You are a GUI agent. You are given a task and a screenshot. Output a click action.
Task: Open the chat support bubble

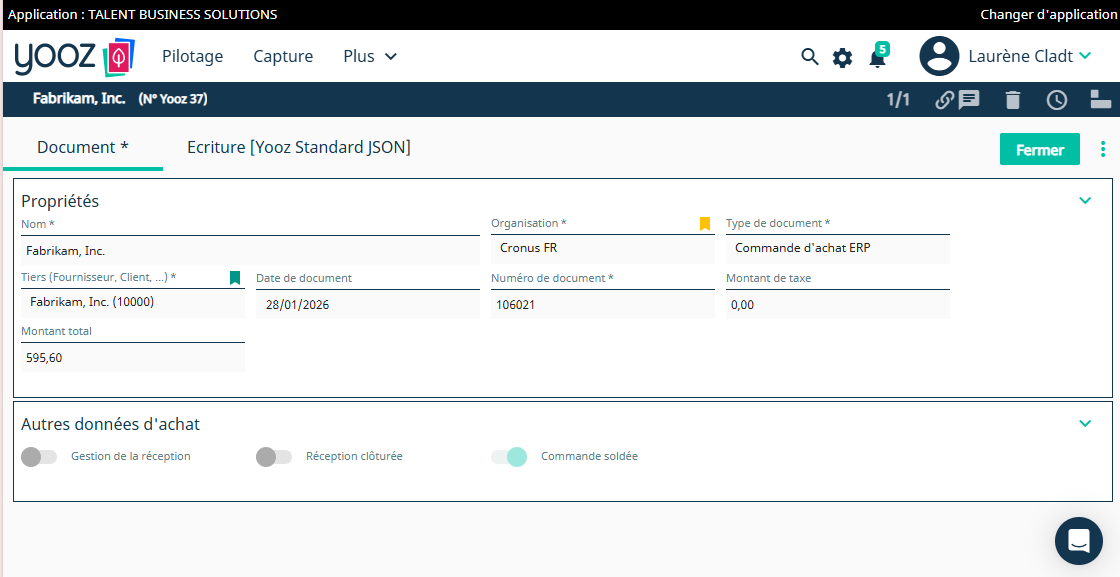(1079, 541)
